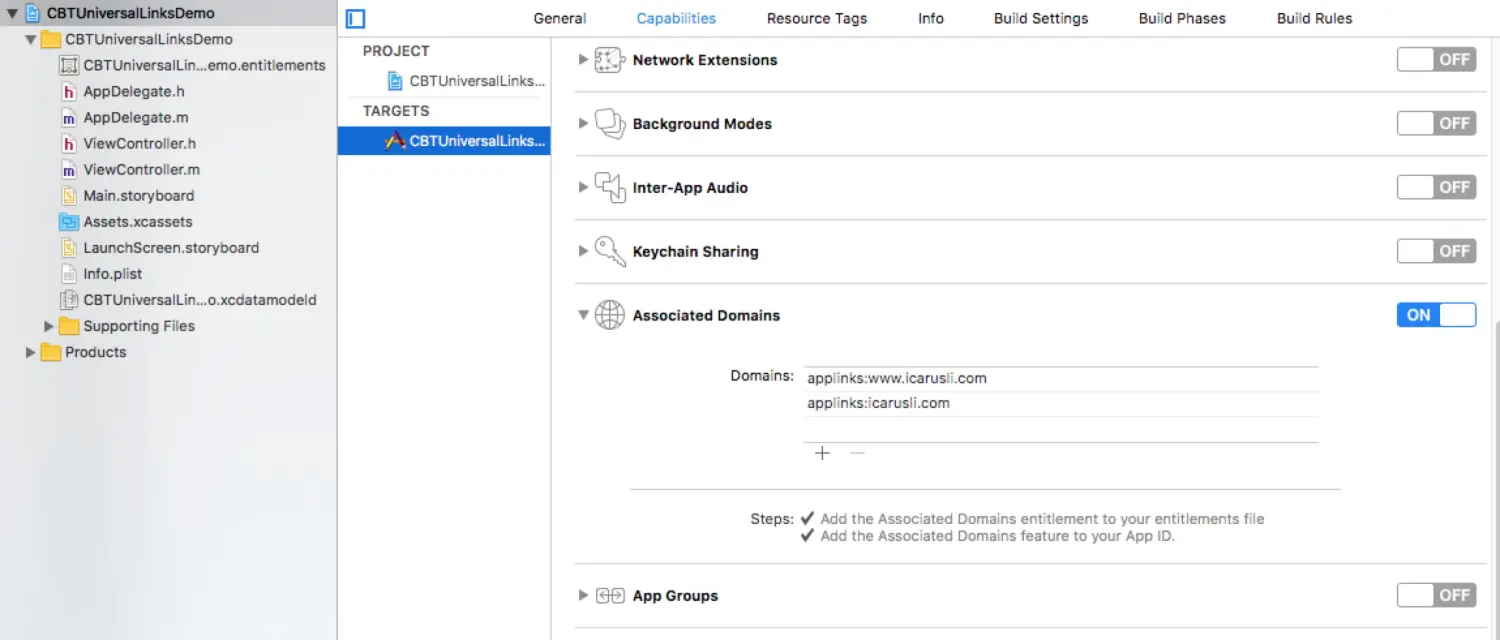This screenshot has width=1500, height=640.
Task: Click the AppDelegate.m source file icon
Action: [69, 117]
